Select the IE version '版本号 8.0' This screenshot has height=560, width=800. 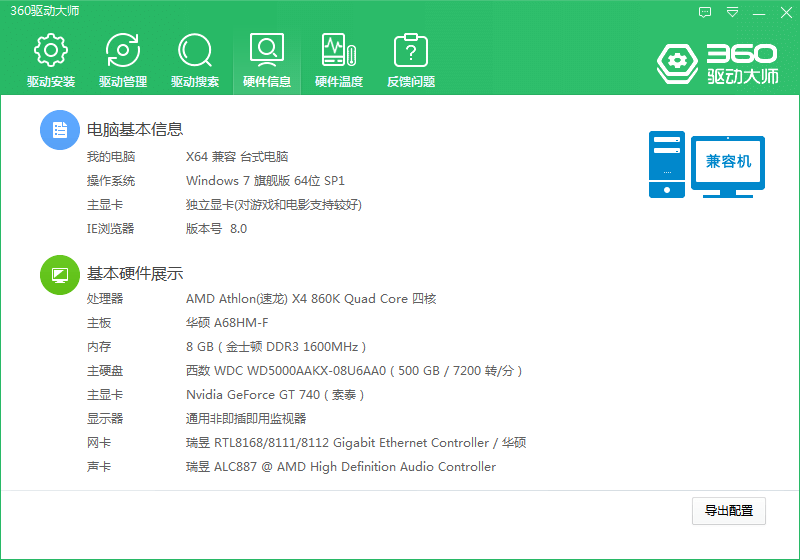click(216, 228)
